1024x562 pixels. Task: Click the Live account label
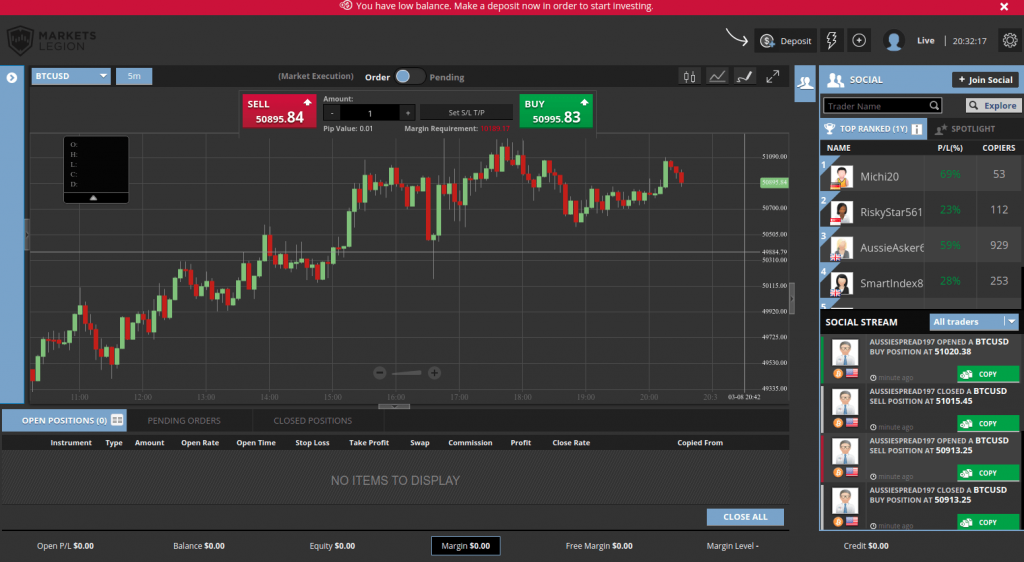(925, 40)
